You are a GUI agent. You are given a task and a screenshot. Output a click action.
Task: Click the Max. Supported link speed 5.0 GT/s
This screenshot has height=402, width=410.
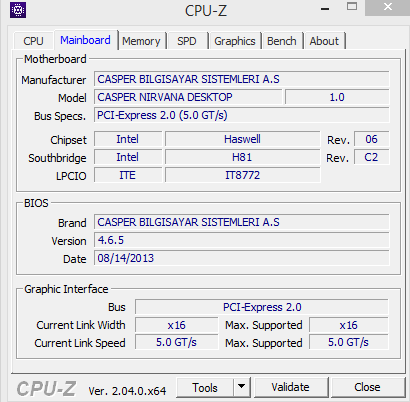(349, 342)
